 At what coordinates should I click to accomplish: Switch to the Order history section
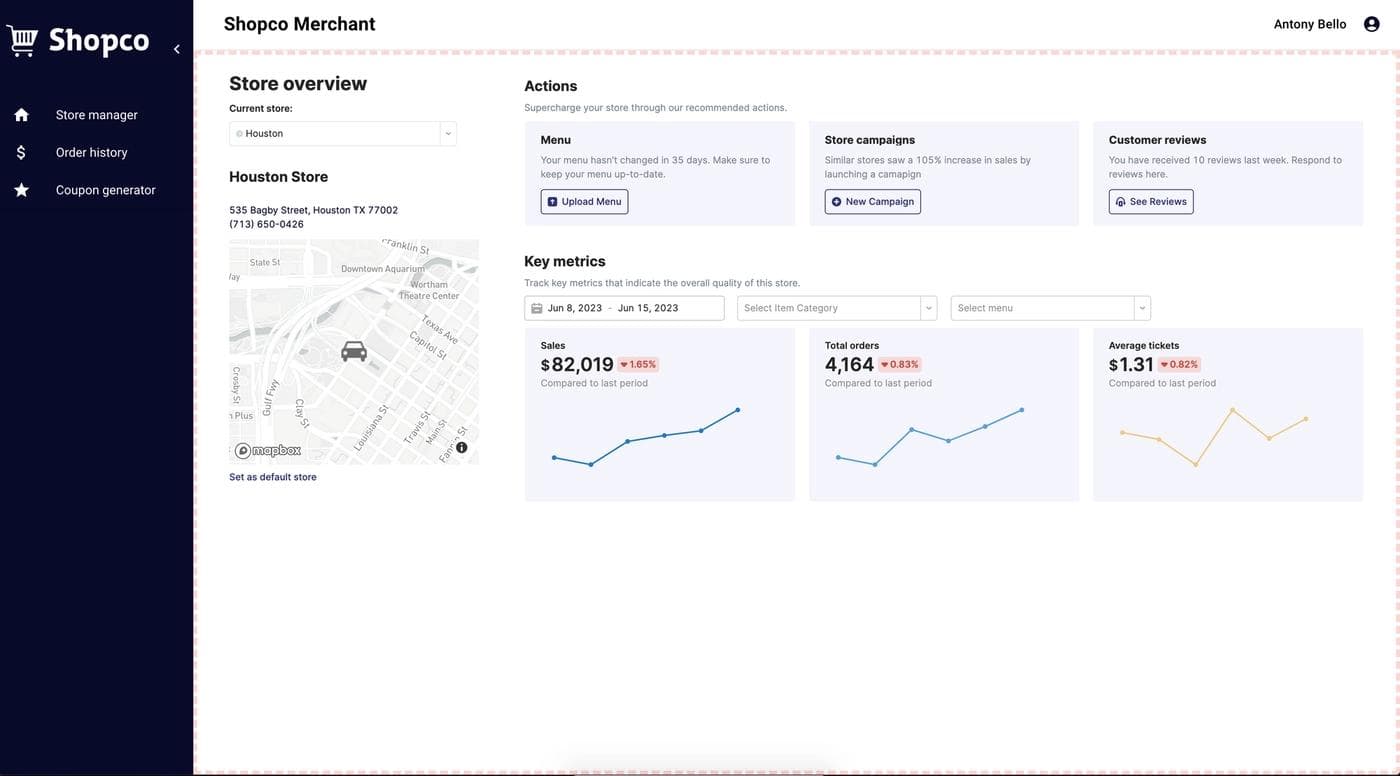point(92,151)
